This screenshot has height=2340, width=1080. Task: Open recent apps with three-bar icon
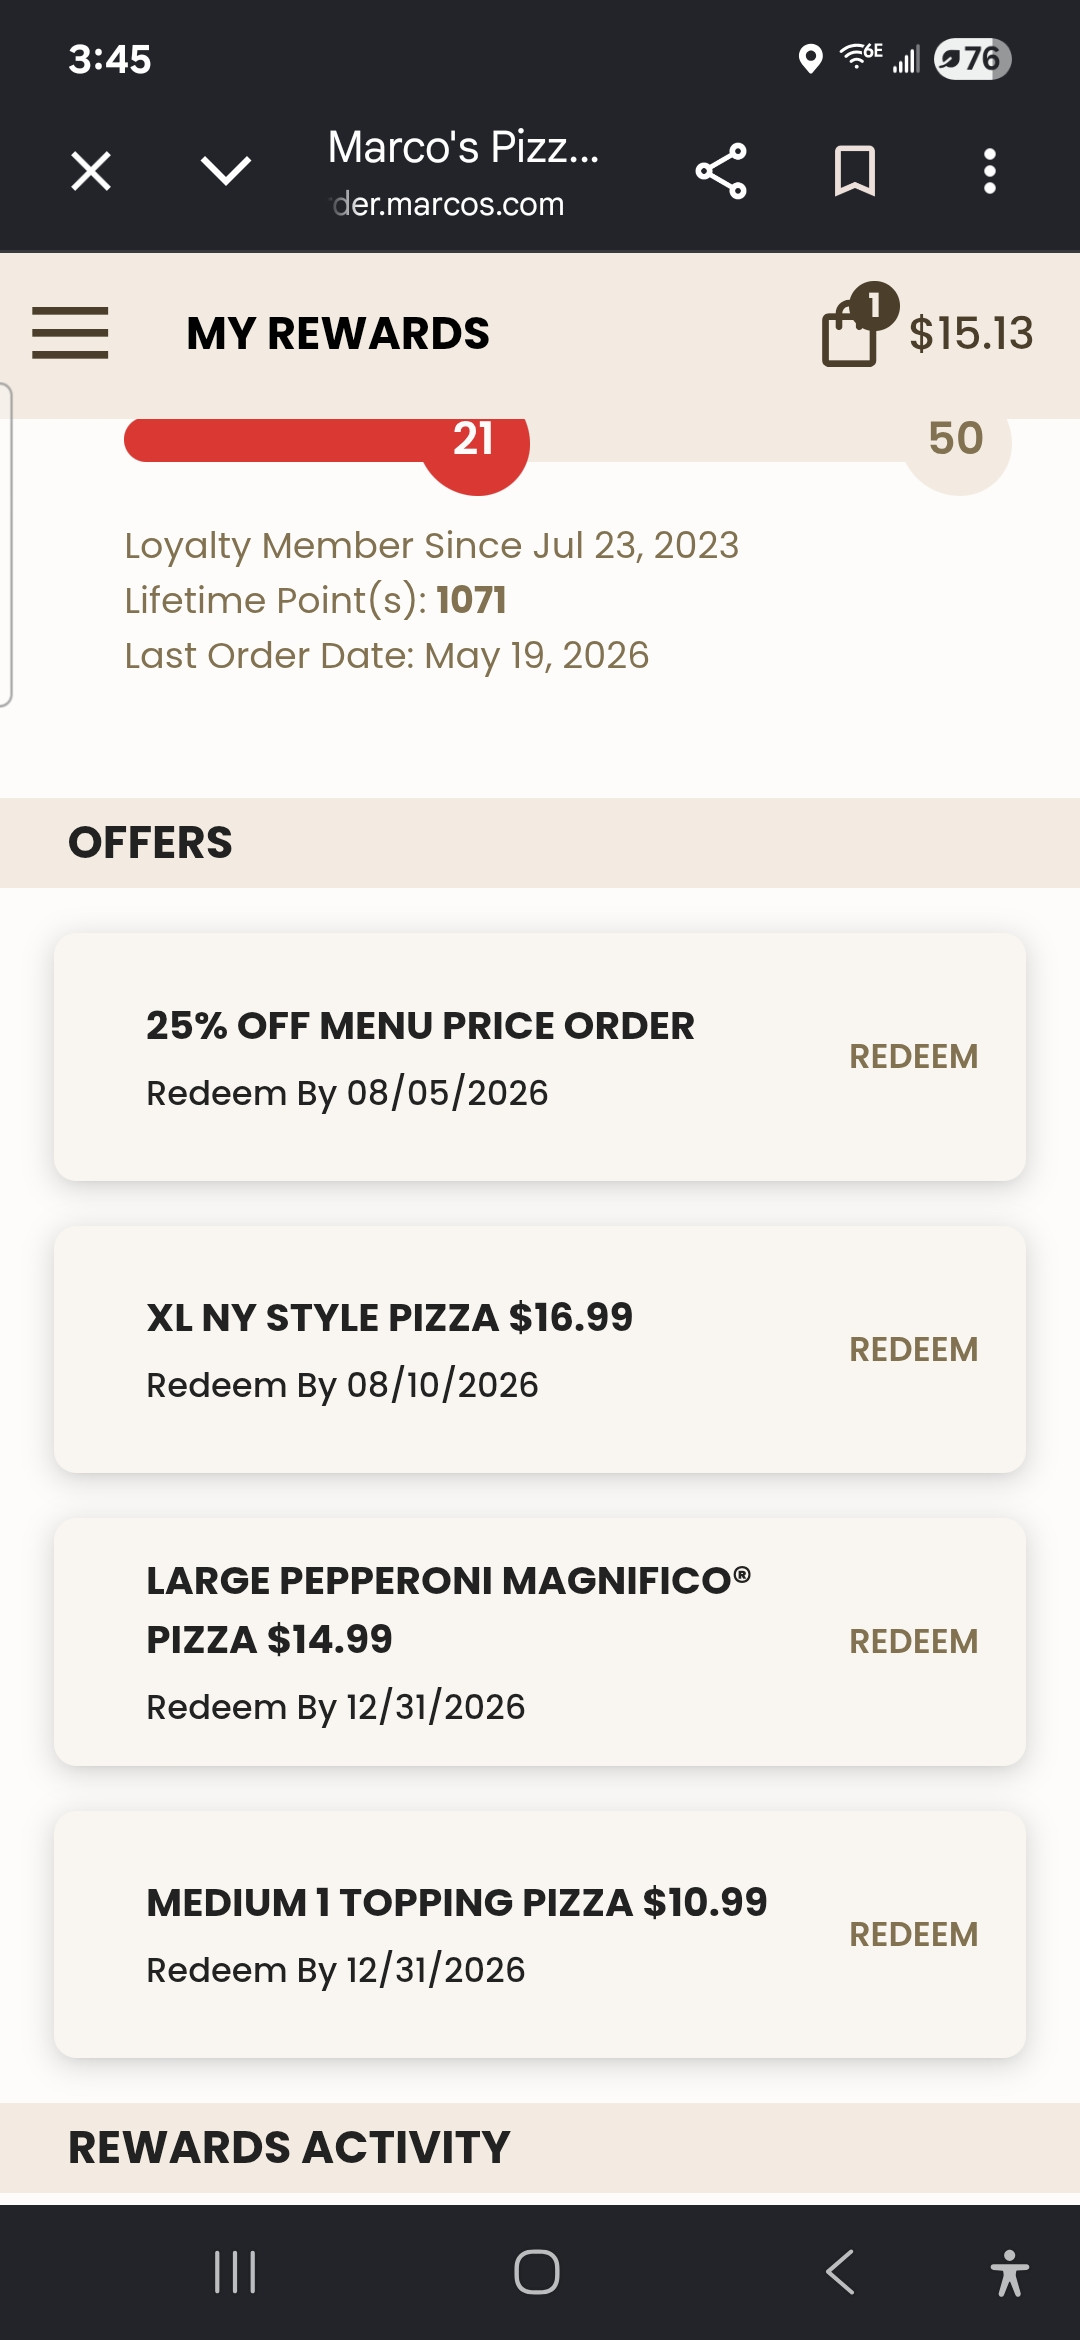pyautogui.click(x=235, y=2272)
